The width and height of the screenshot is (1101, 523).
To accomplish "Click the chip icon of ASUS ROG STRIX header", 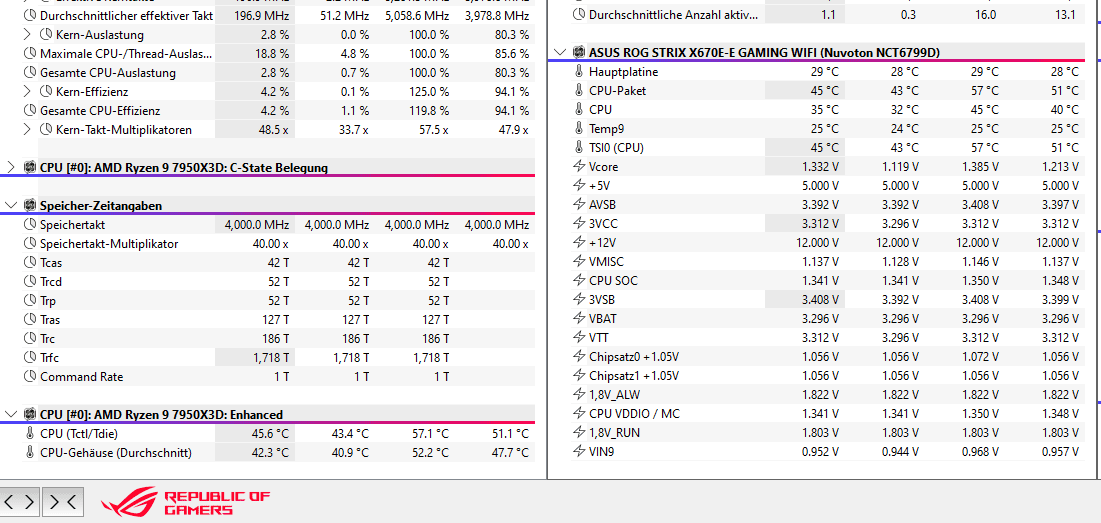I will click(x=579, y=52).
